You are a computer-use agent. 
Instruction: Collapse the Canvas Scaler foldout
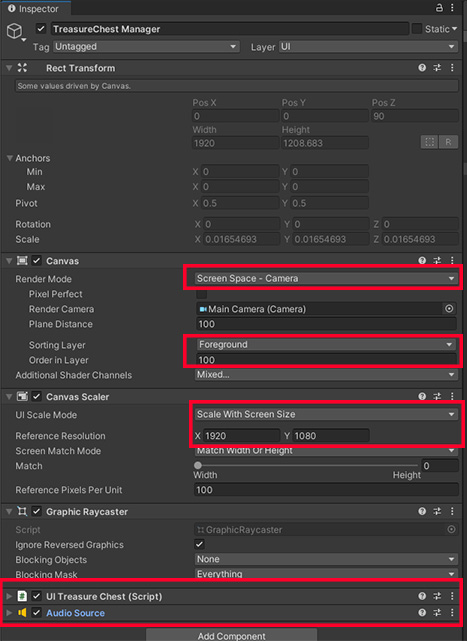coord(9,396)
